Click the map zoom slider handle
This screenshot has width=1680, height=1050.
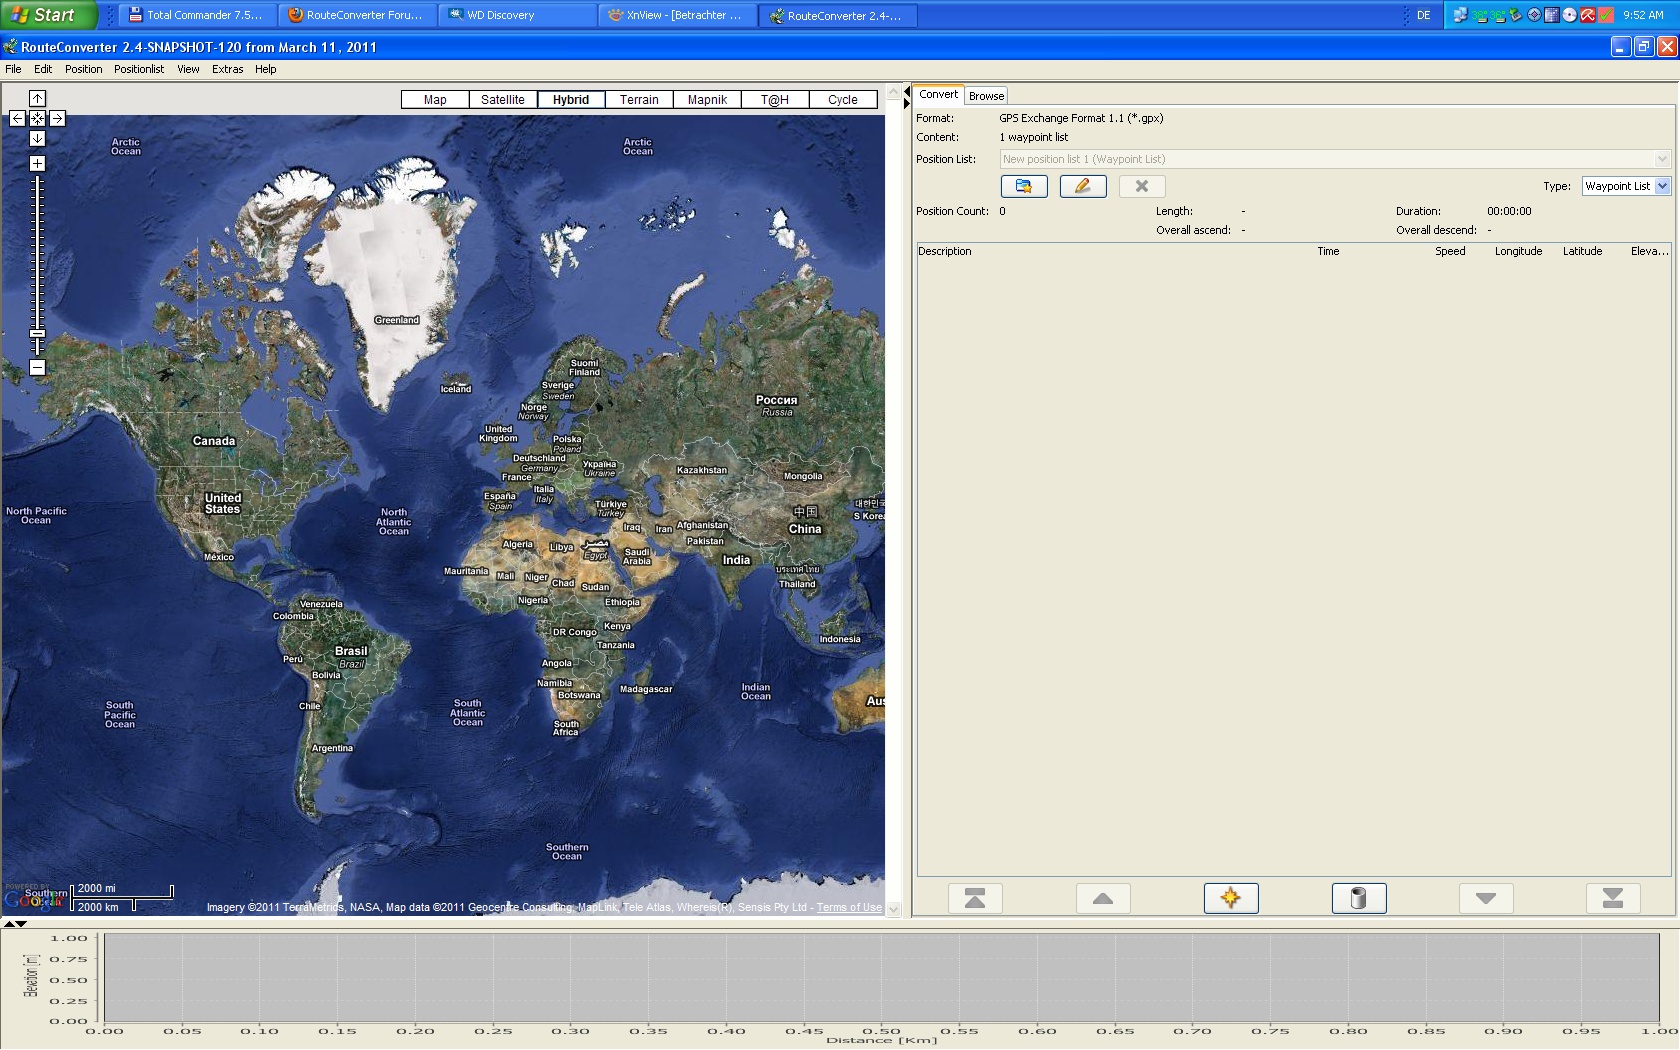(x=37, y=334)
